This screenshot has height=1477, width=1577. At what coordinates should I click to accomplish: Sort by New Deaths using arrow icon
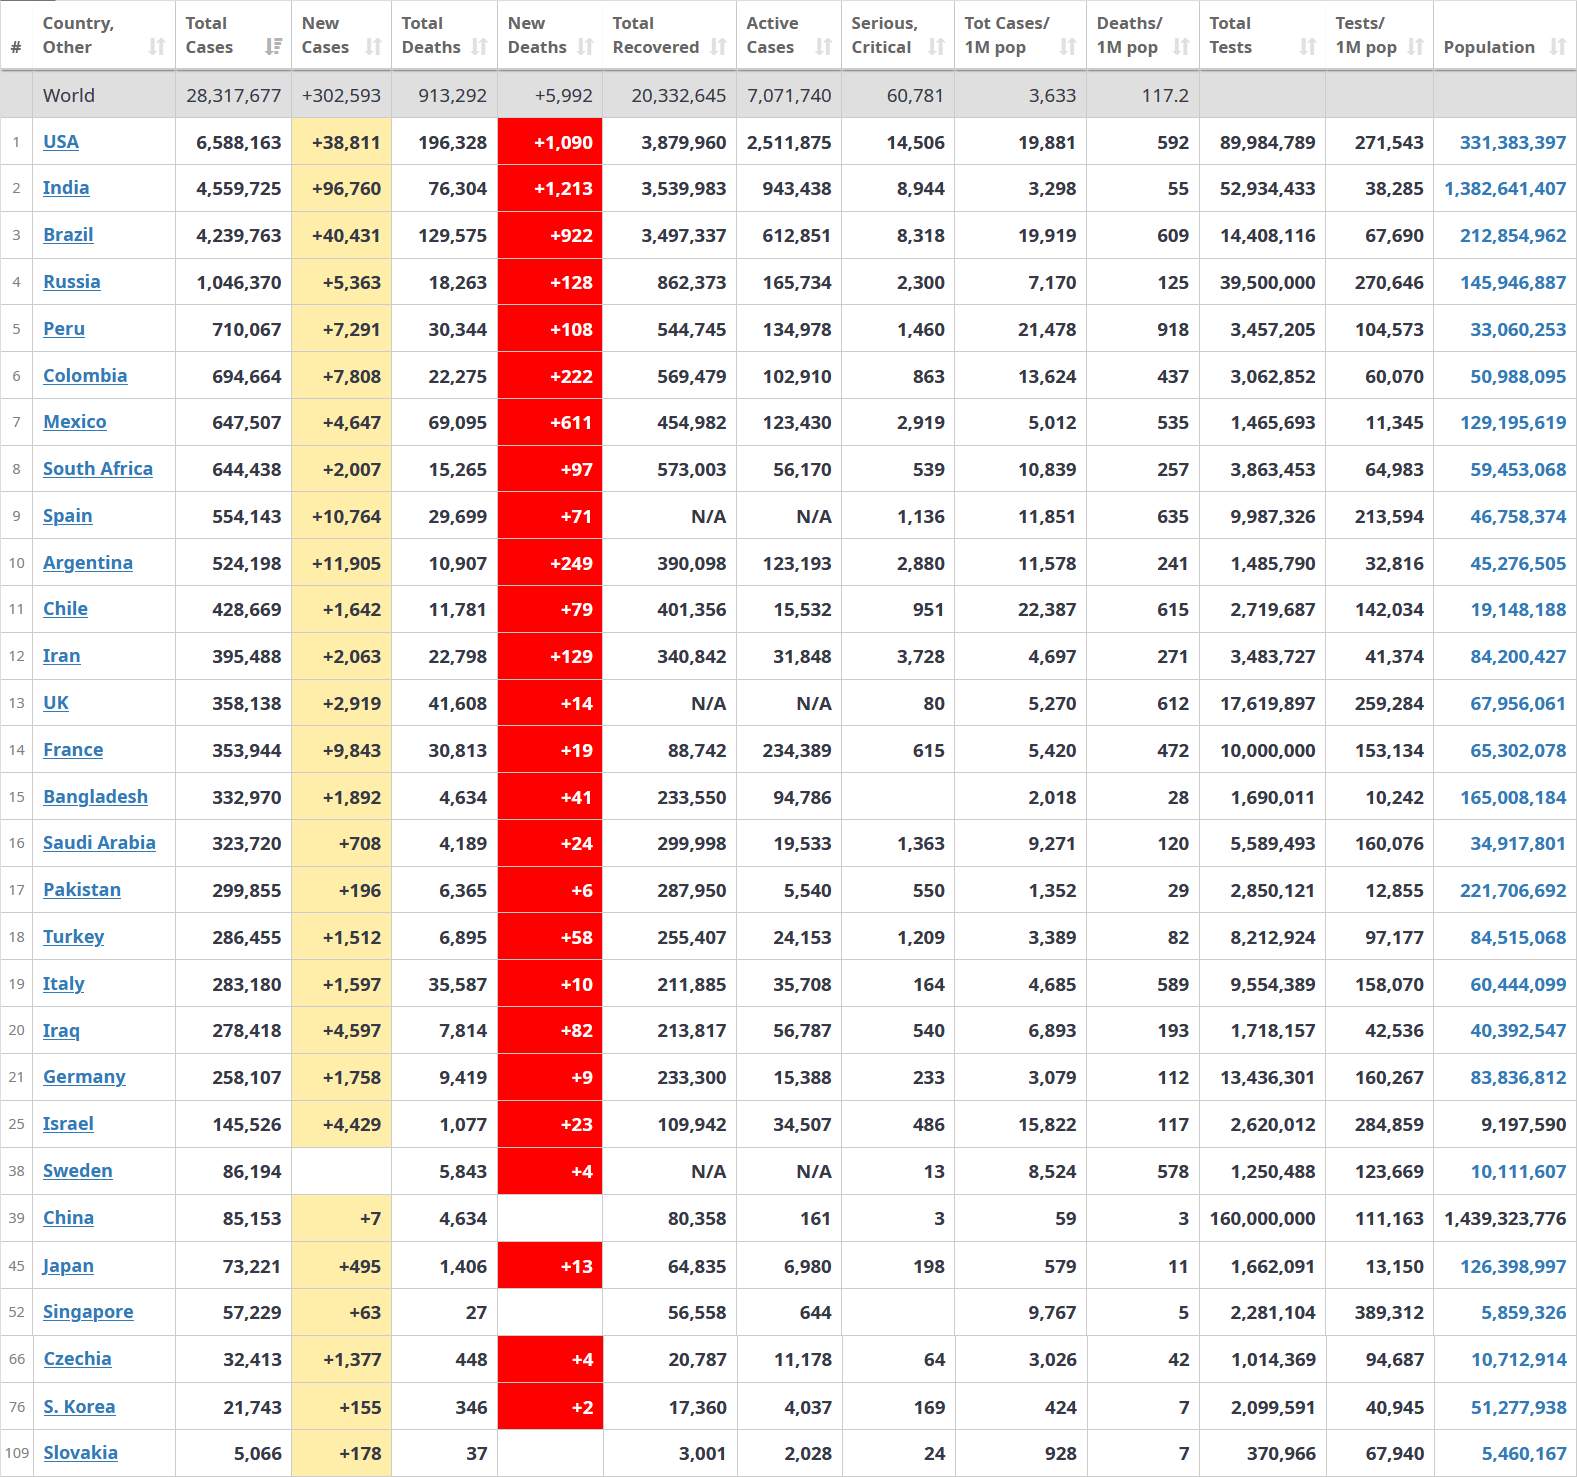[585, 47]
